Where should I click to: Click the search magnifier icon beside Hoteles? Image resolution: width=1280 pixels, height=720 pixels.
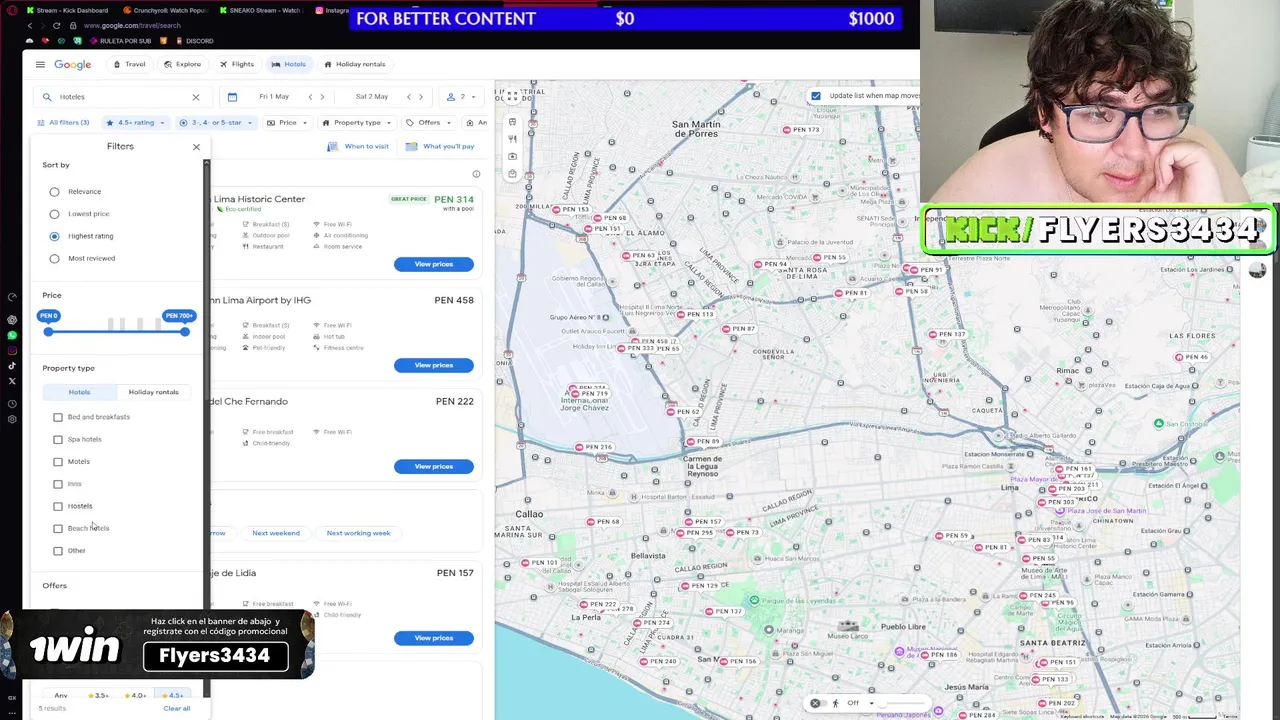pyautogui.click(x=47, y=97)
